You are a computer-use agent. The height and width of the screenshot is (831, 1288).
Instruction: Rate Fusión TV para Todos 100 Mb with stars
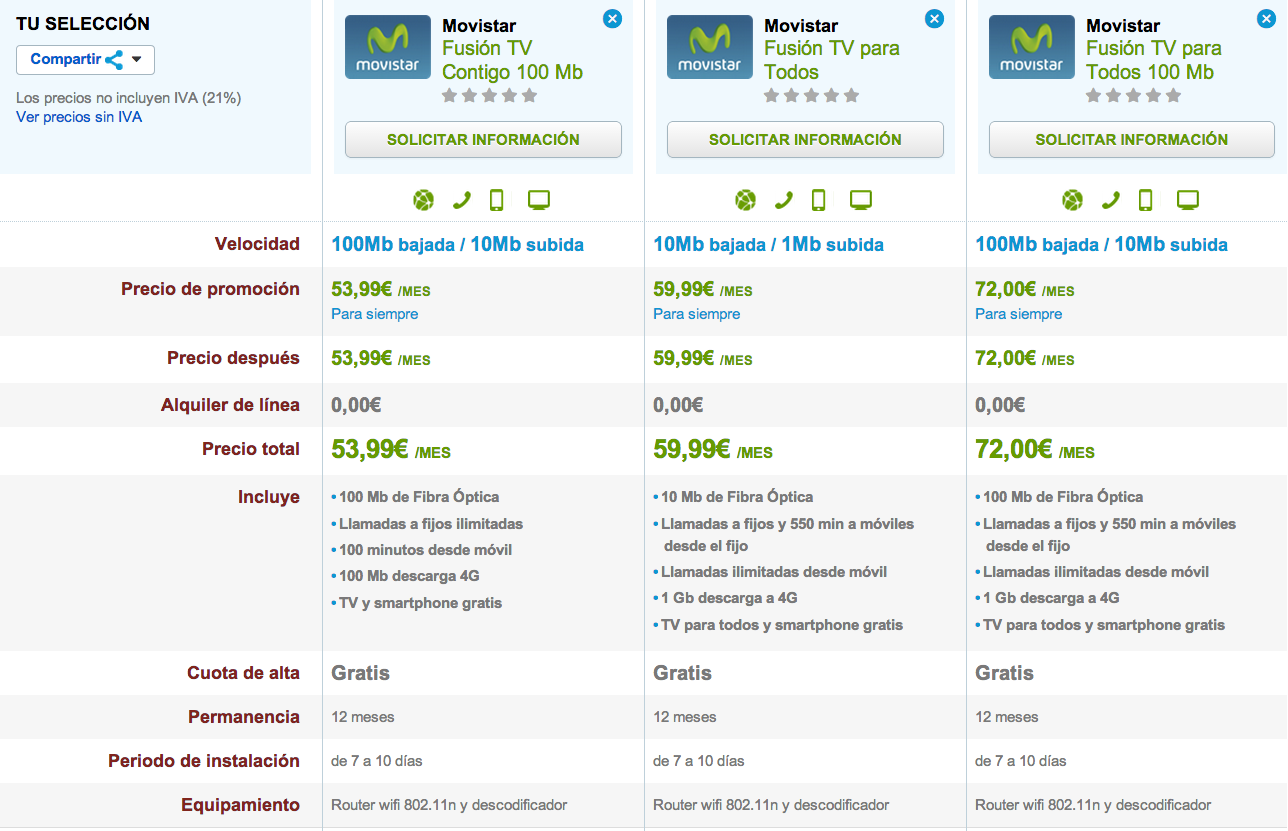(x=1134, y=96)
